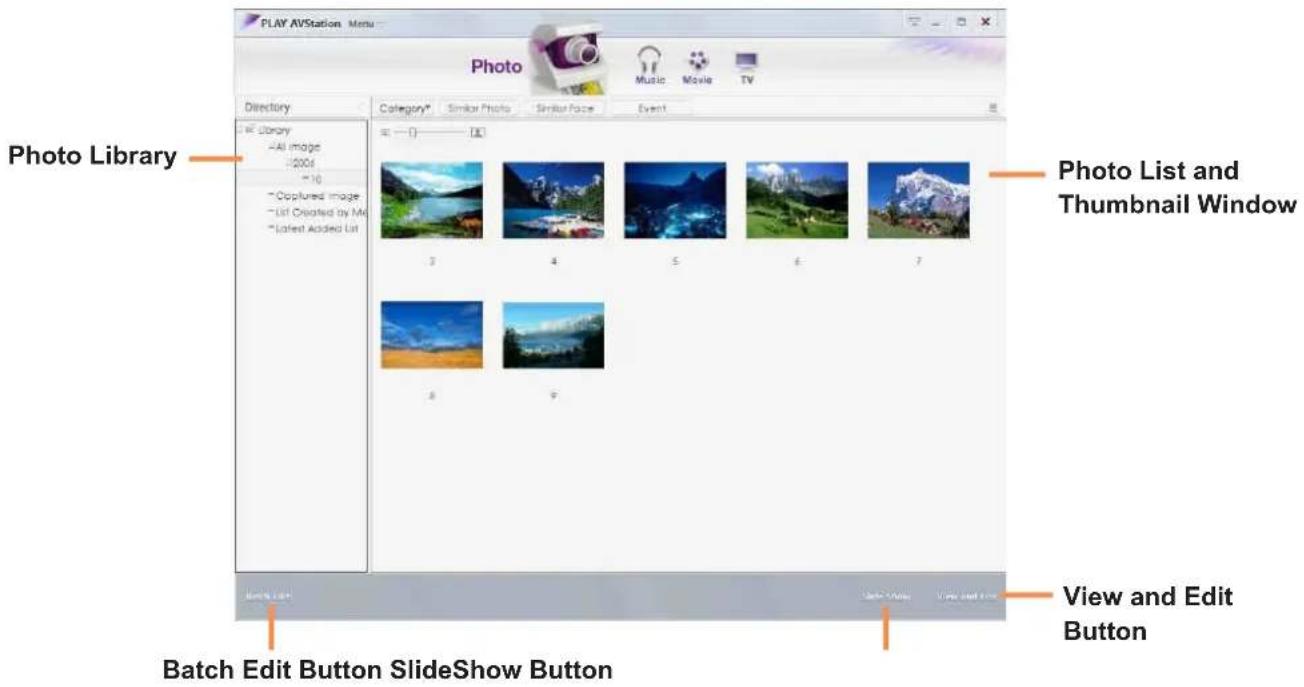Open the Similar Photo tab
1304x687 pixels.
tap(478, 107)
